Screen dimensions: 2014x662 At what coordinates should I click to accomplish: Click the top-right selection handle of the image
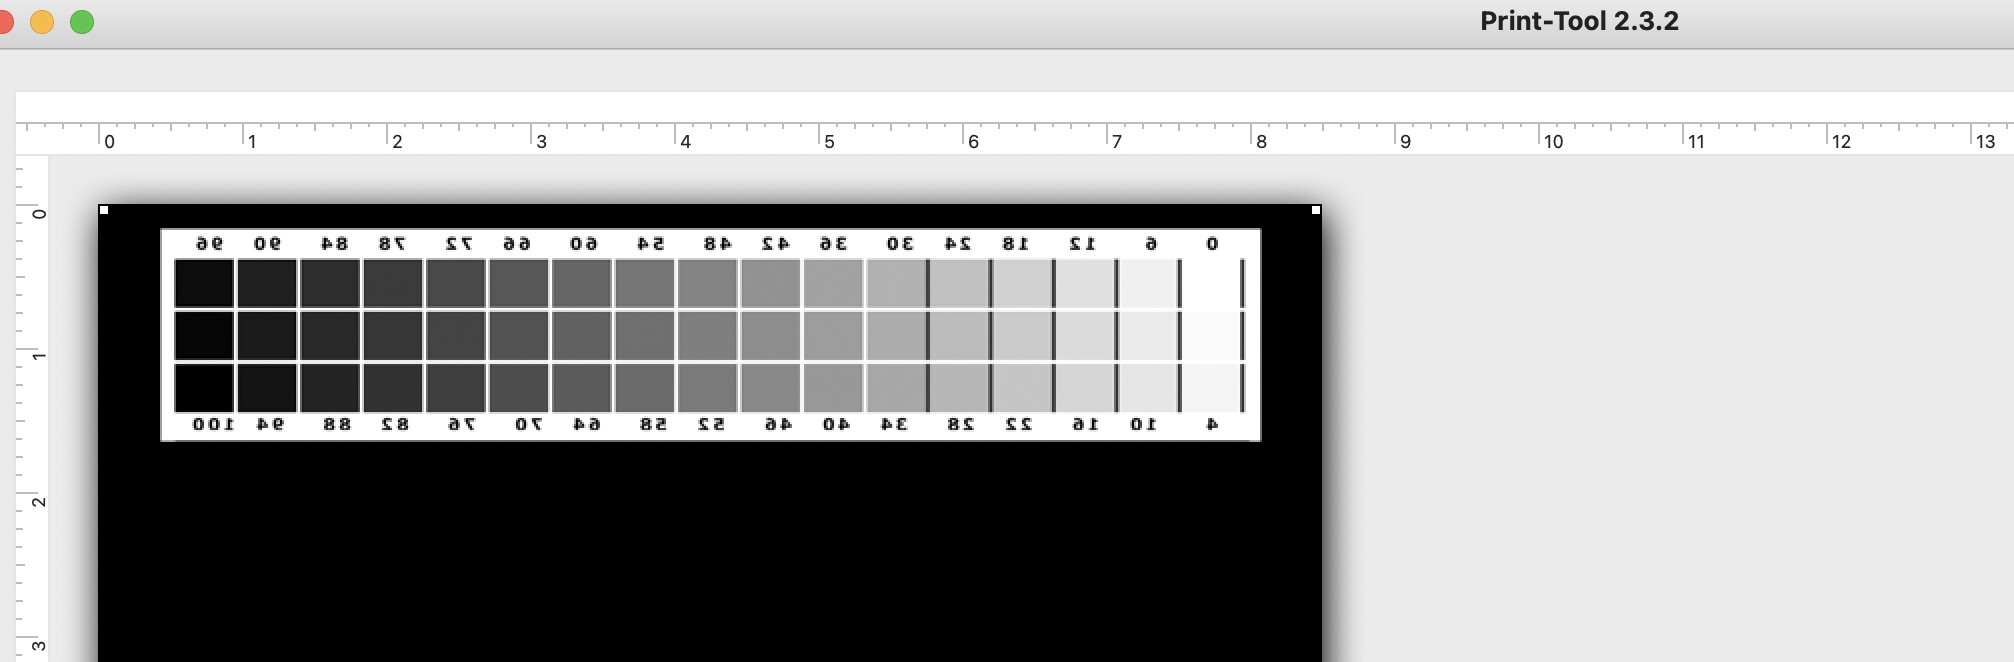pos(1316,210)
